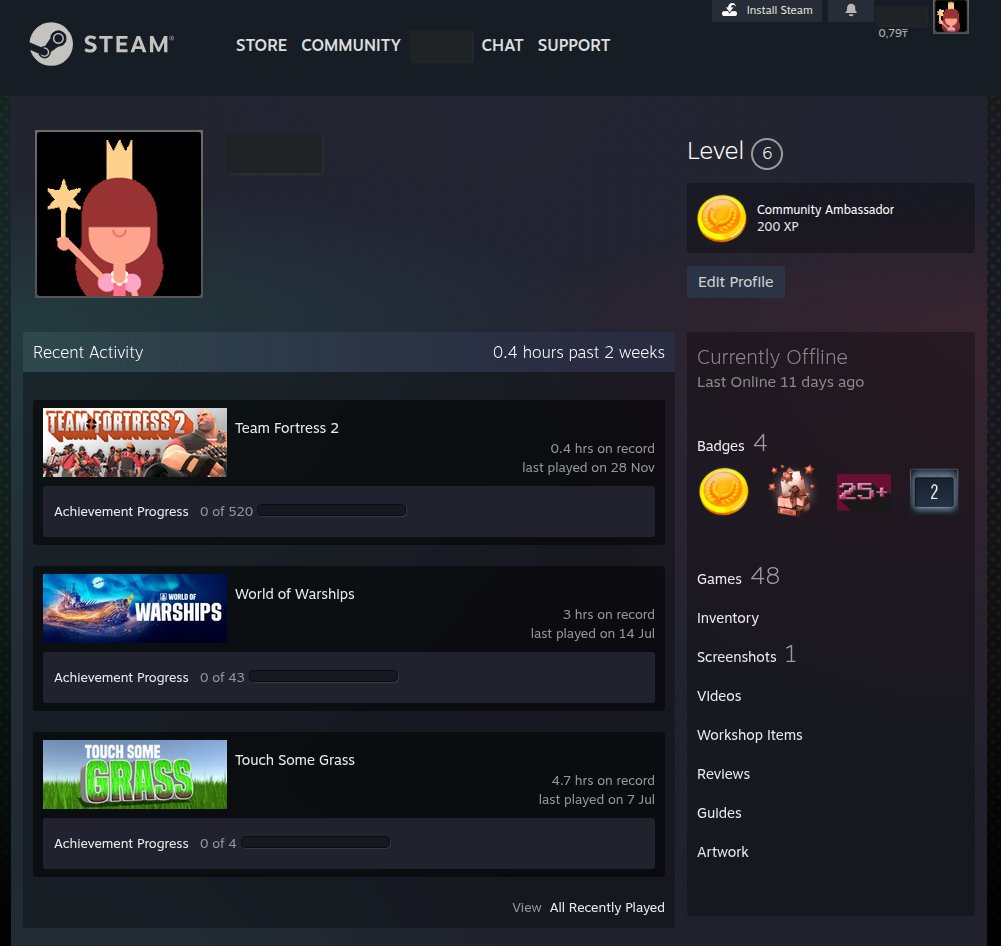Image resolution: width=1001 pixels, height=946 pixels.
Task: Click Team Fortress 2 achievement progress bar
Action: (331, 511)
